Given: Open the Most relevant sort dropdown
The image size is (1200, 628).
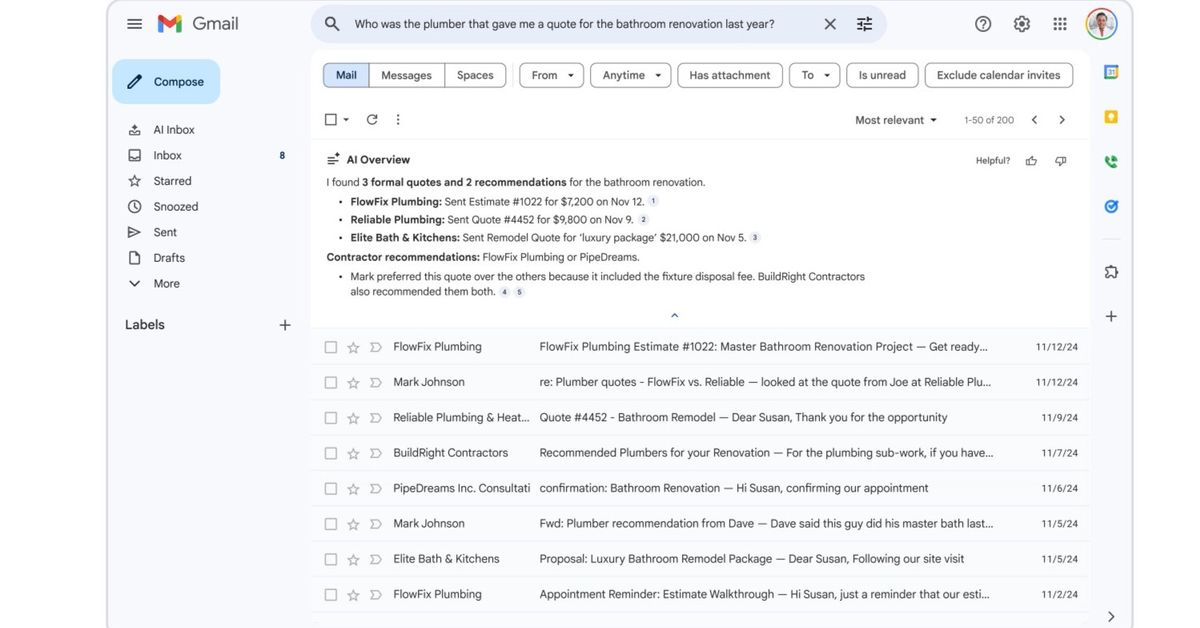Looking at the screenshot, I should (896, 120).
